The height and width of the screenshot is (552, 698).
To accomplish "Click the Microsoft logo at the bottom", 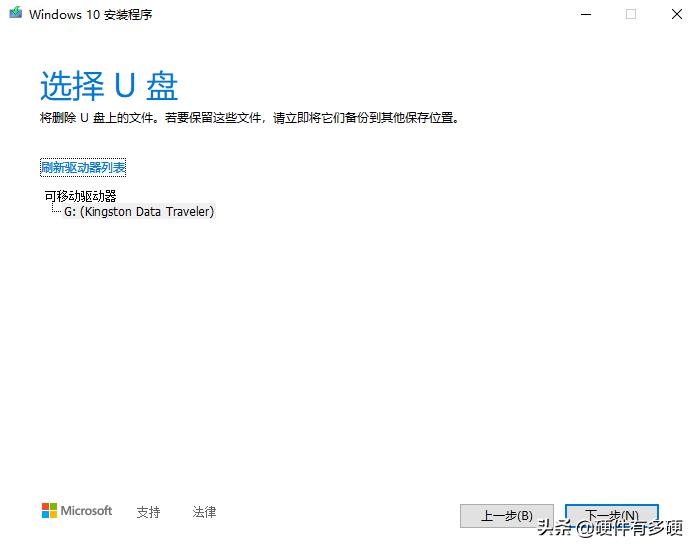I will pos(77,511).
